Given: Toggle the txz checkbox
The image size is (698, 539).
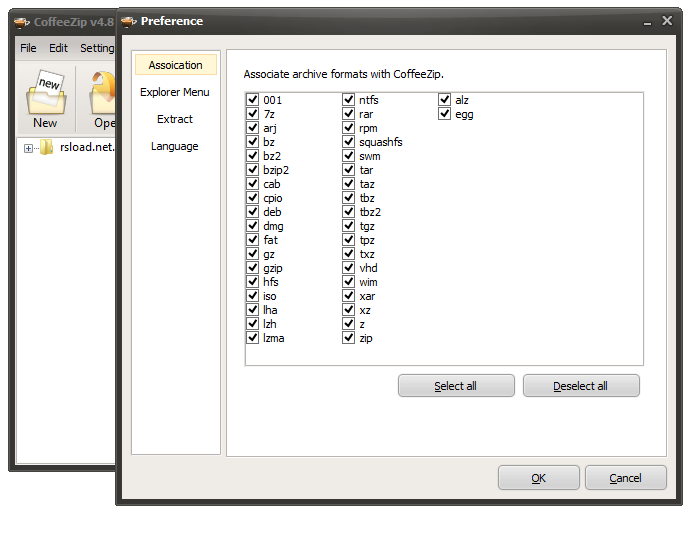Looking at the screenshot, I should 349,253.
